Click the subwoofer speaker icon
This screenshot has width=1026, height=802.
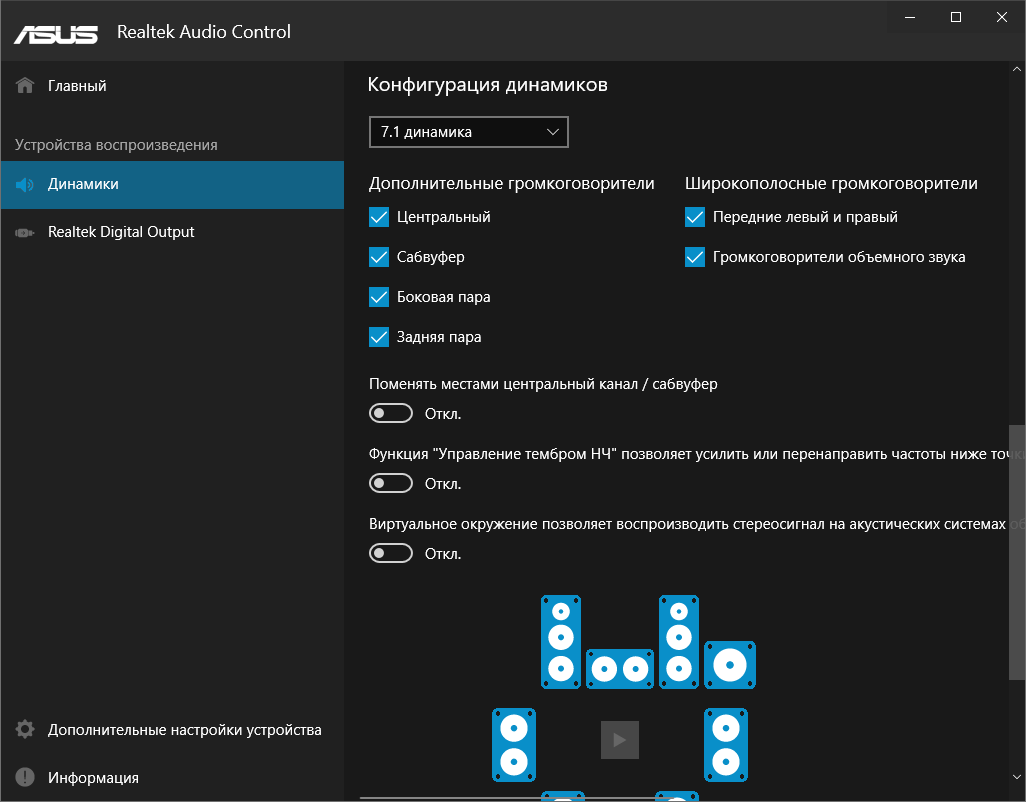pyautogui.click(x=730, y=665)
